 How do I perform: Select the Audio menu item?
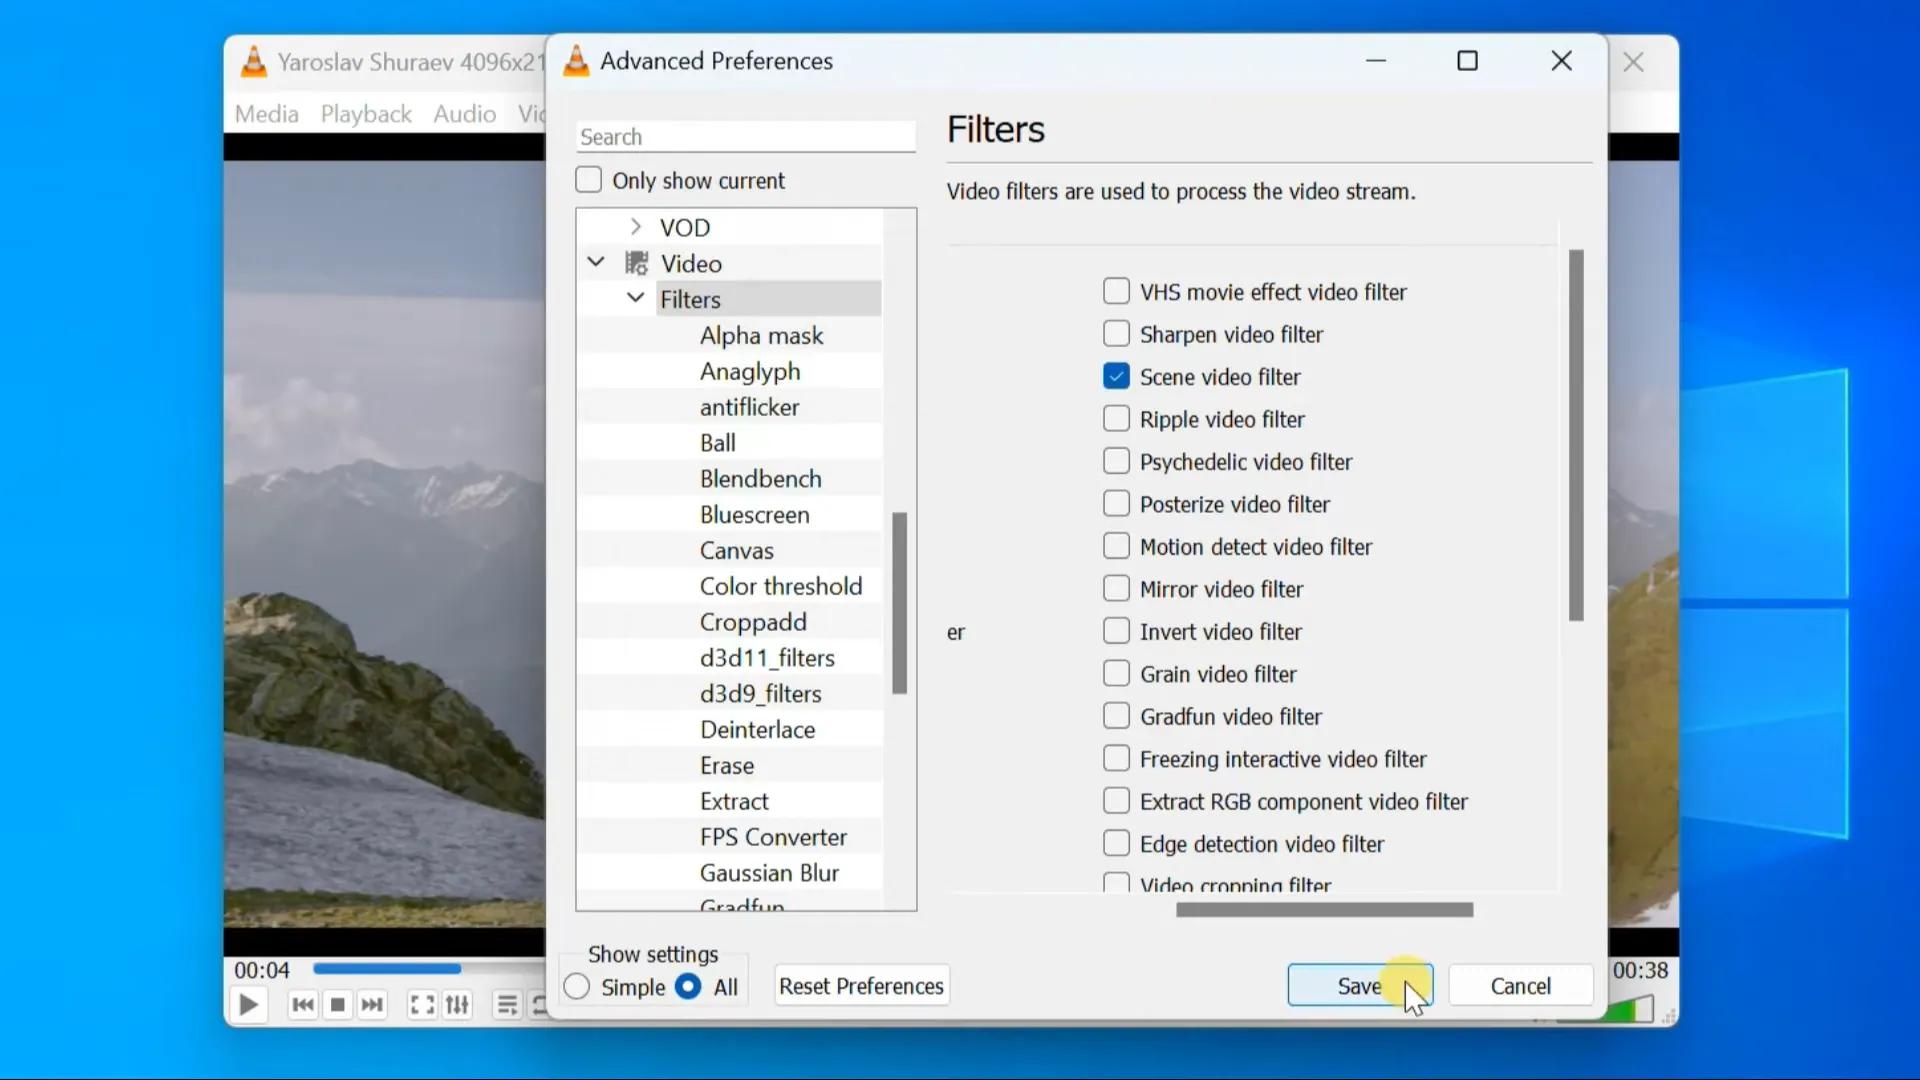(464, 113)
